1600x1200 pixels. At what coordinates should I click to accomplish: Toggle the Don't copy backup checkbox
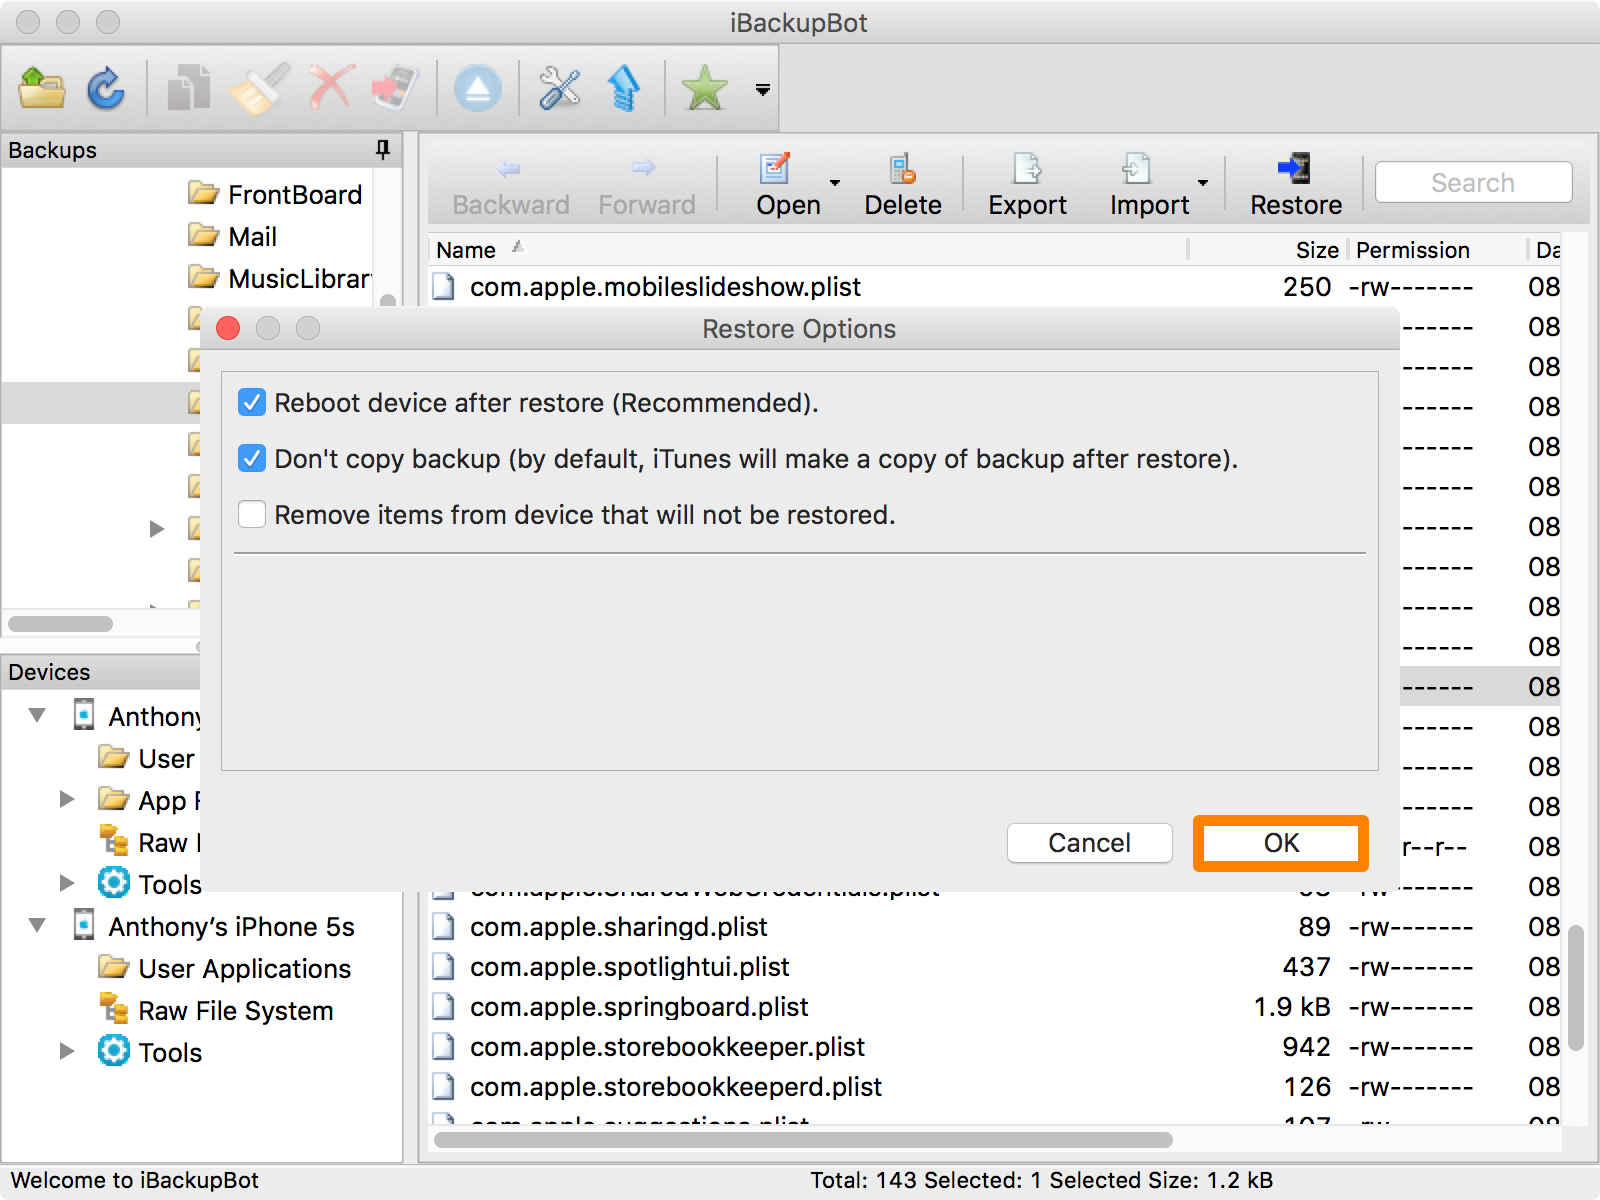[x=252, y=459]
